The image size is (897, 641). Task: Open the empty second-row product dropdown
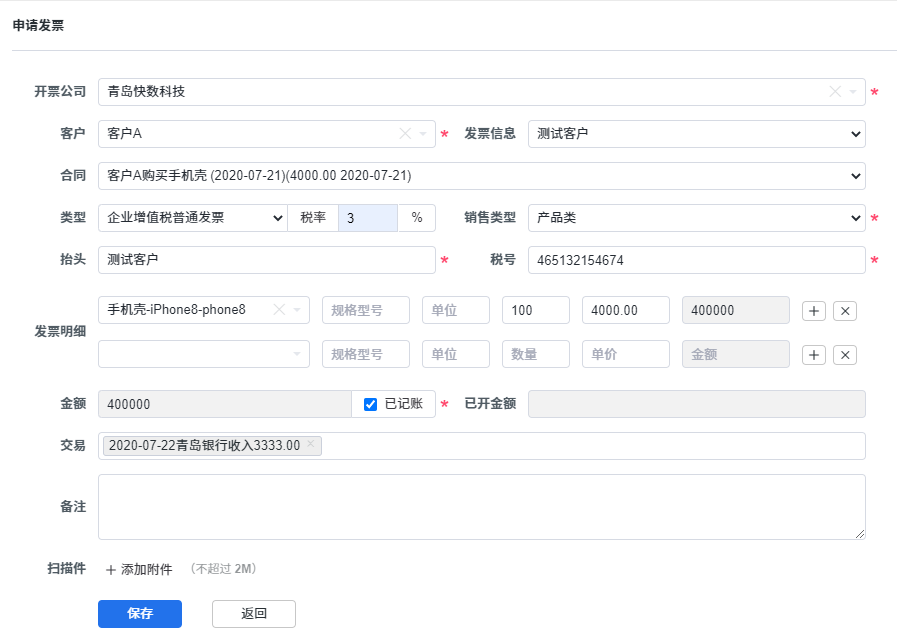click(x=204, y=354)
